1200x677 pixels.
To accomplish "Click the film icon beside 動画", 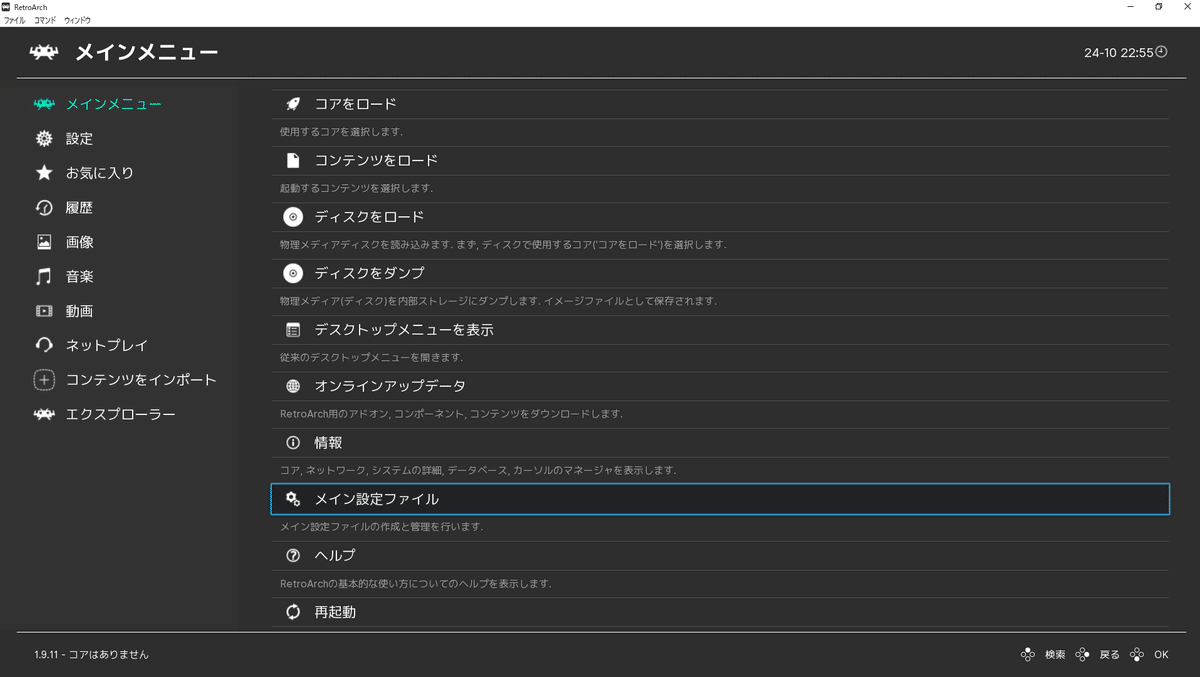I will pyautogui.click(x=44, y=311).
